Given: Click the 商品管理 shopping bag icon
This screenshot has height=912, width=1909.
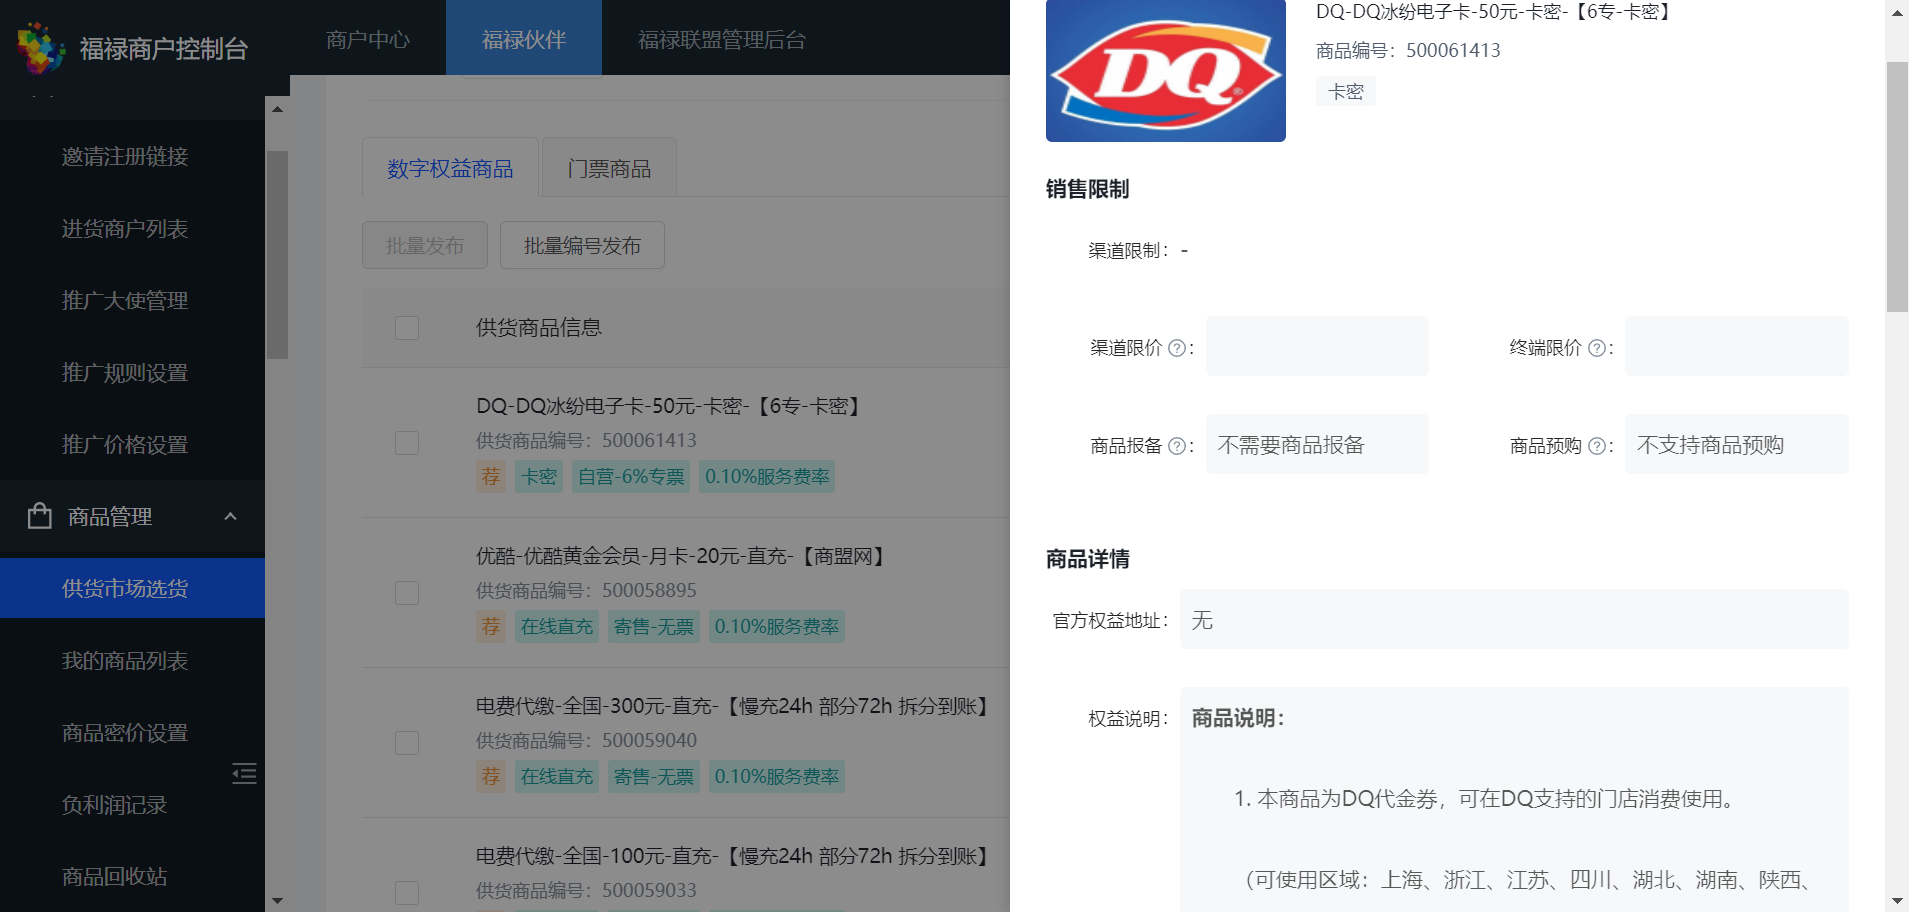Looking at the screenshot, I should (x=40, y=516).
